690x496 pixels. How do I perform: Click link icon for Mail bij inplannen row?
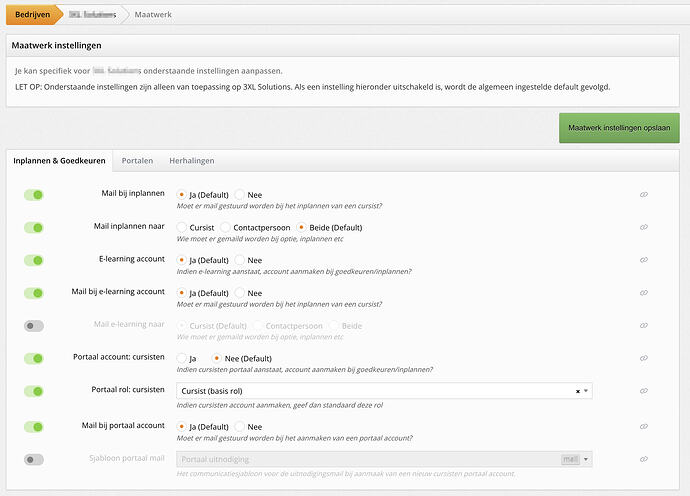[x=644, y=195]
